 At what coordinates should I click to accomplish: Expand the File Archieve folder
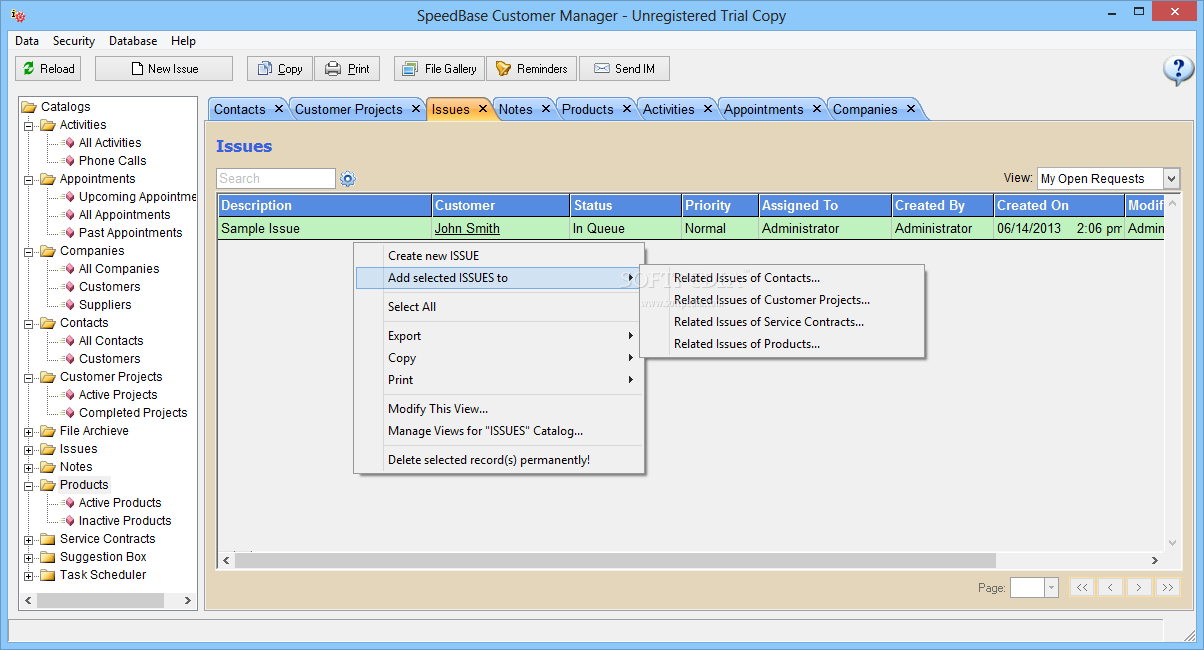(x=30, y=431)
